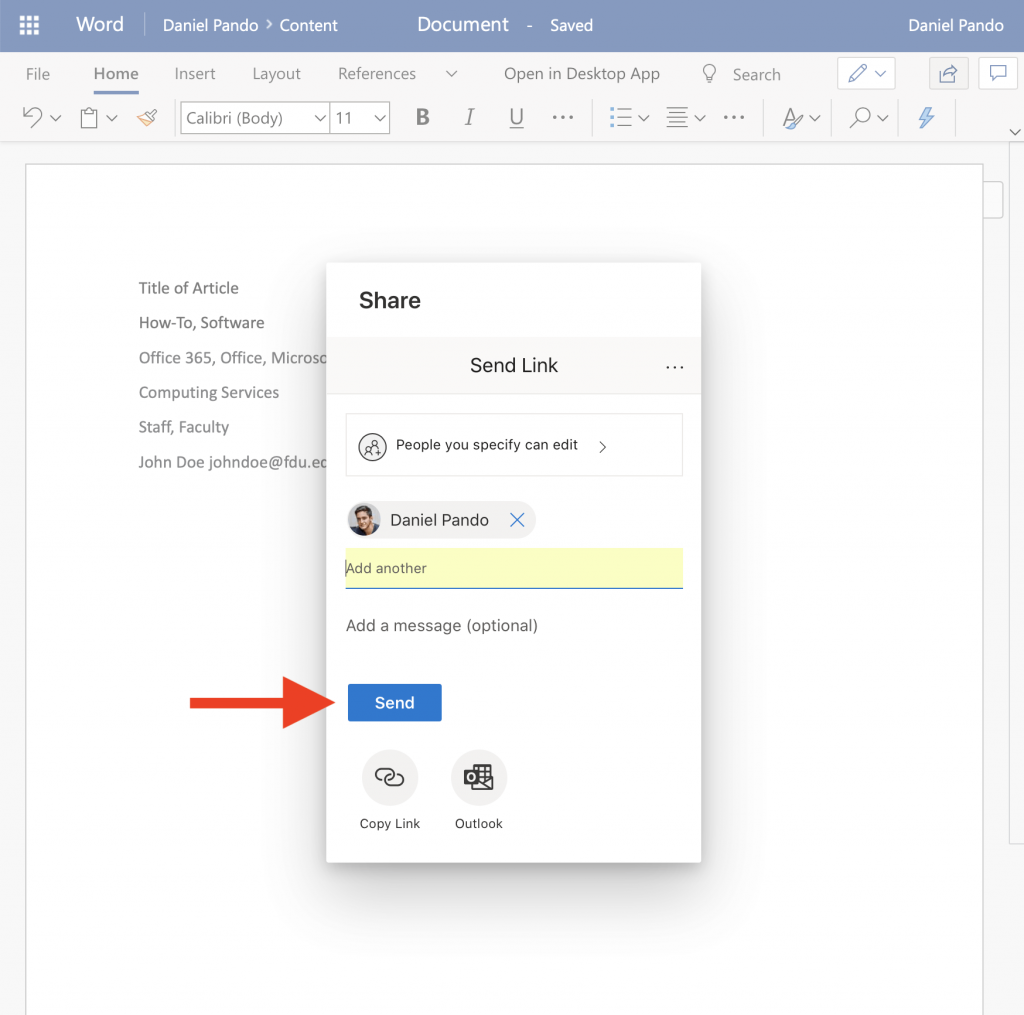The width and height of the screenshot is (1024, 1015).
Task: Expand the ribbon chevron at right edge
Action: coord(1014,132)
